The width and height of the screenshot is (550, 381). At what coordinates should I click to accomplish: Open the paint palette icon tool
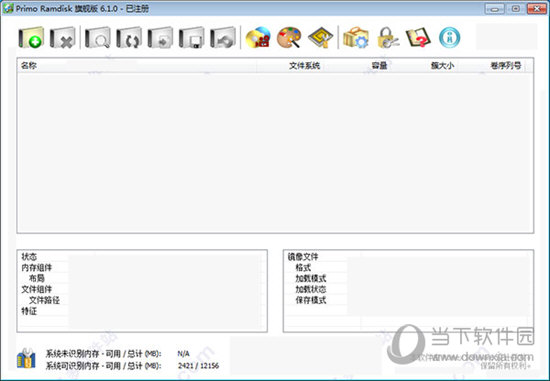pos(289,38)
